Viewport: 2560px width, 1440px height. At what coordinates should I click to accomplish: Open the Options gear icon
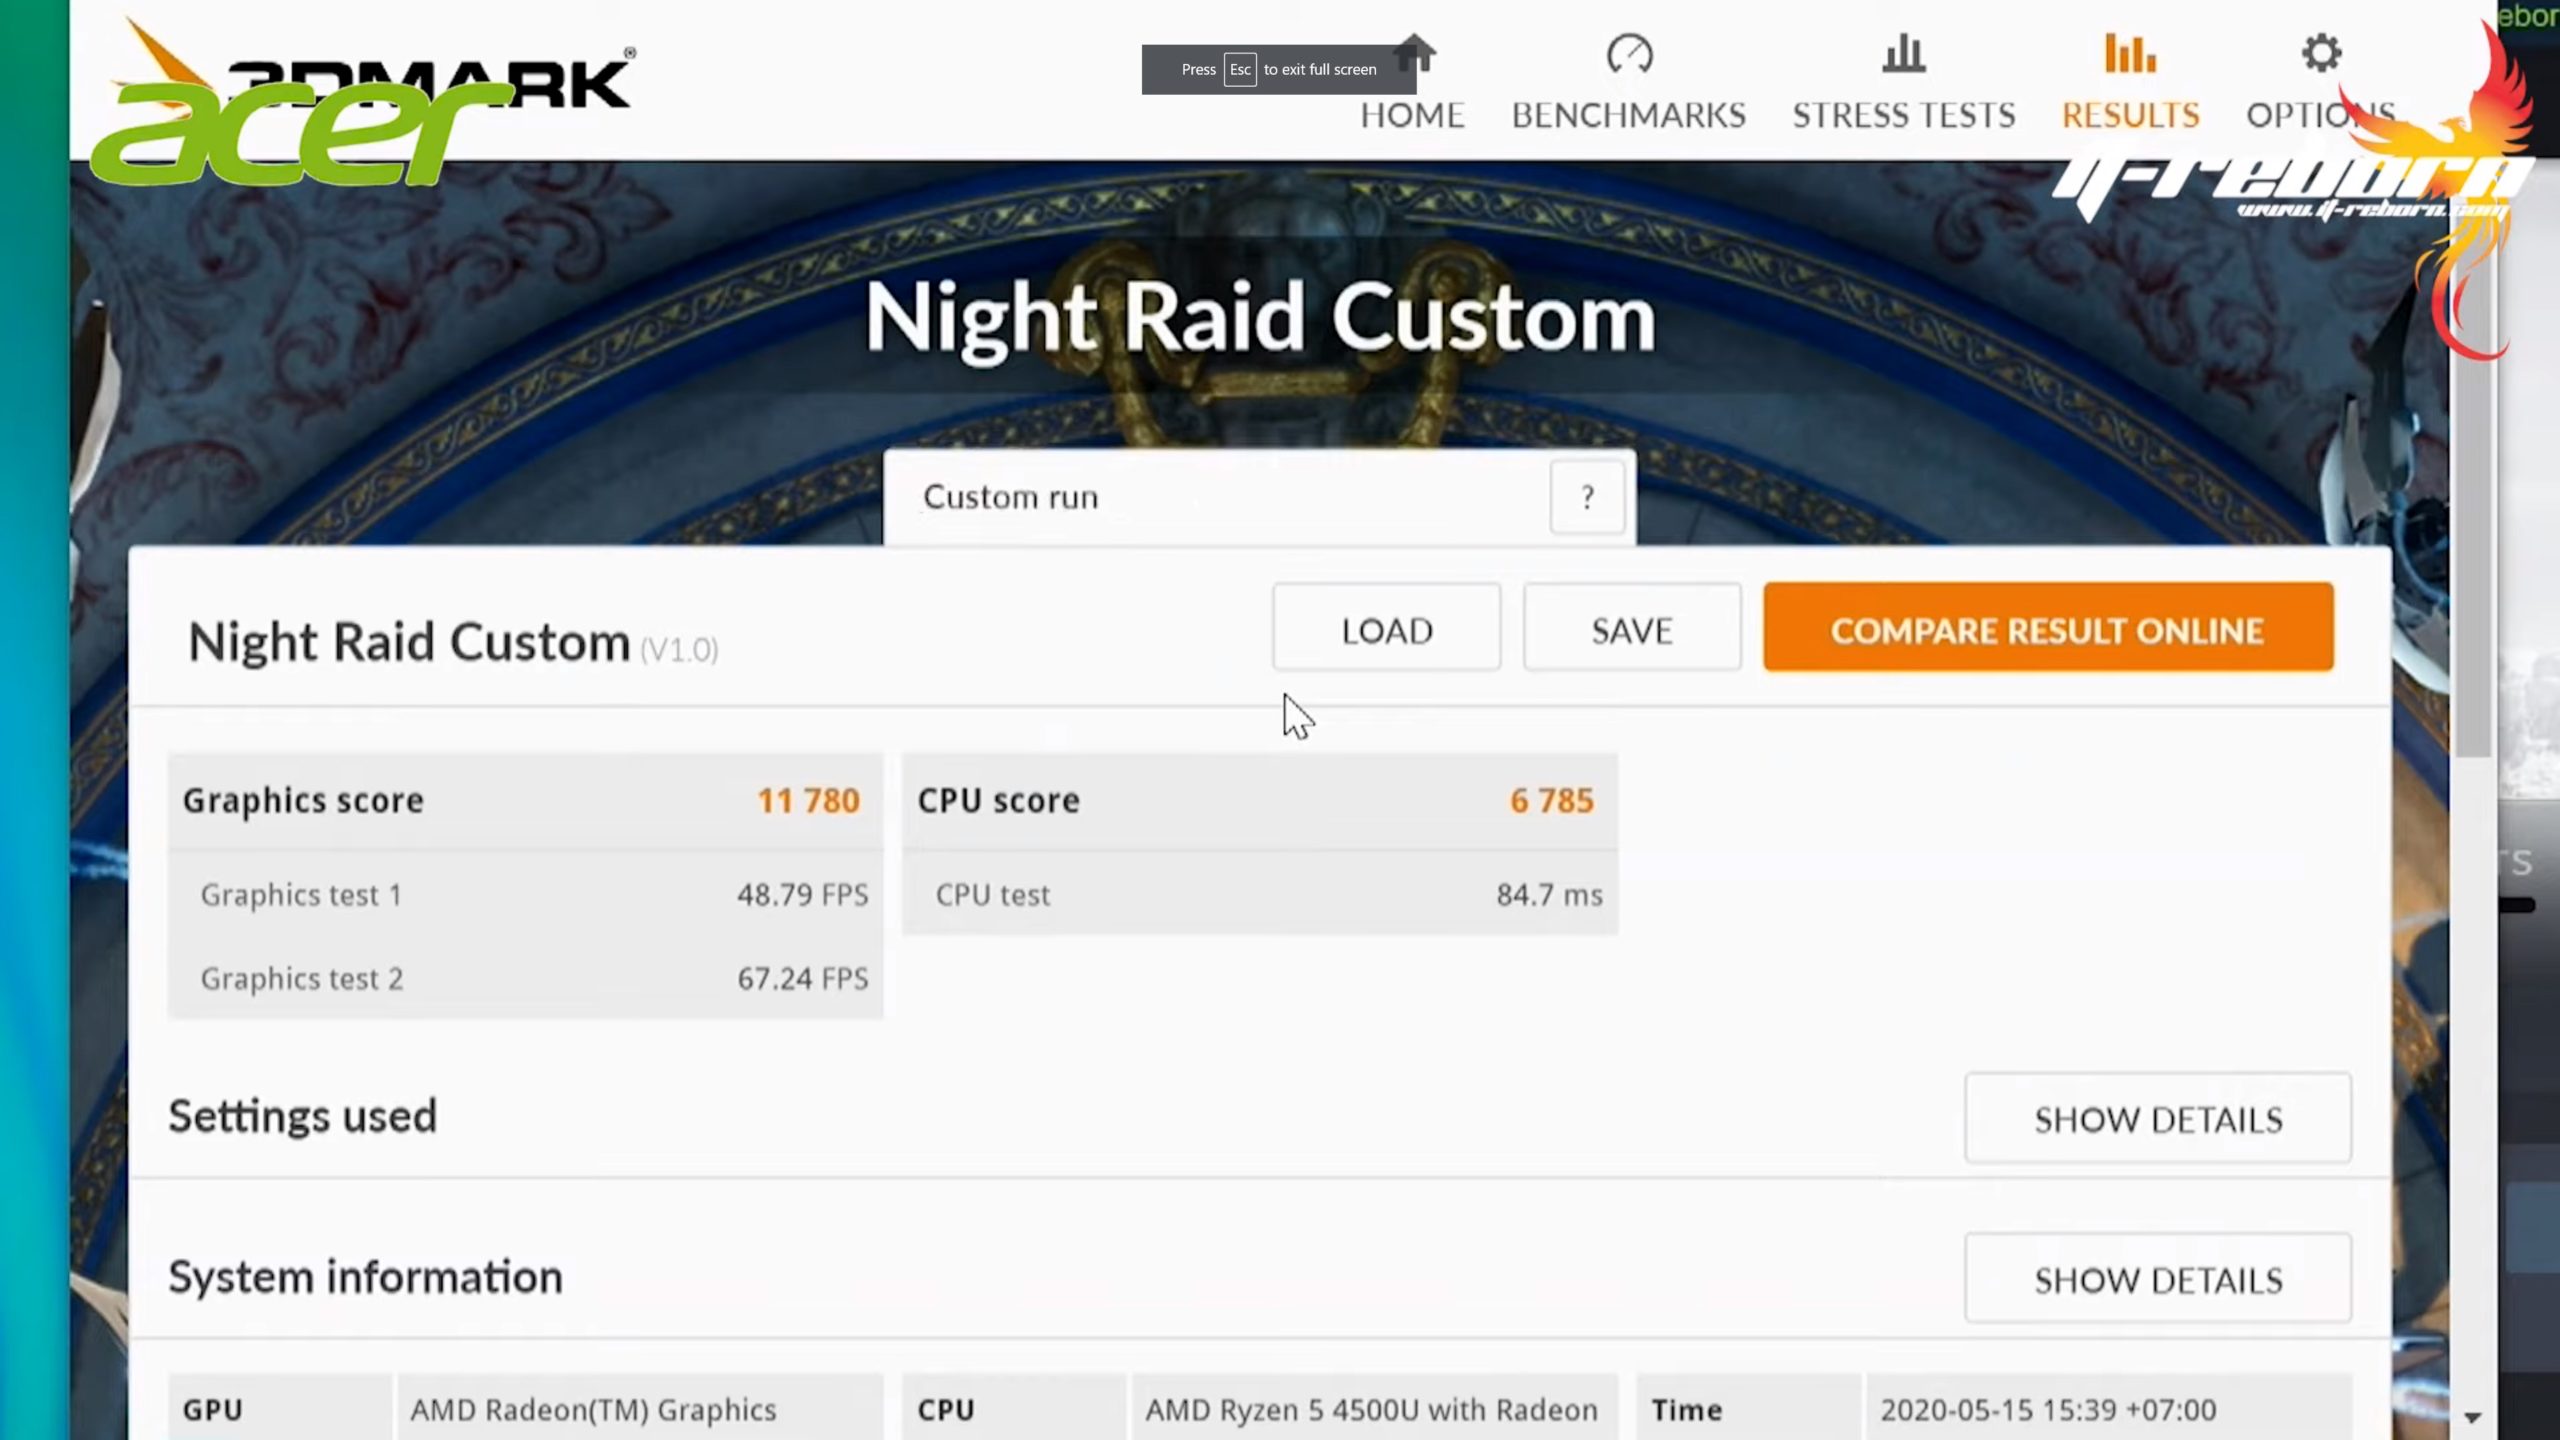tap(2321, 54)
